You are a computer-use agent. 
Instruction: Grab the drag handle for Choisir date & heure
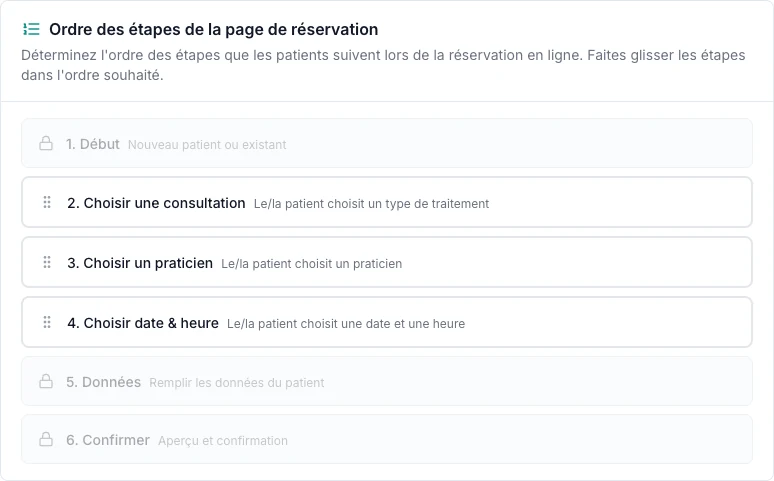47,322
